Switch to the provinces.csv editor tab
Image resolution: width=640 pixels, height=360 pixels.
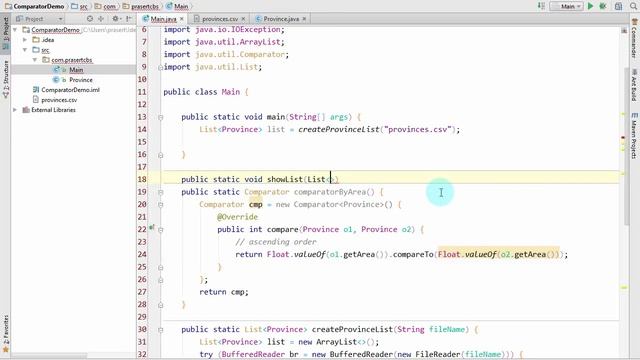coord(220,19)
